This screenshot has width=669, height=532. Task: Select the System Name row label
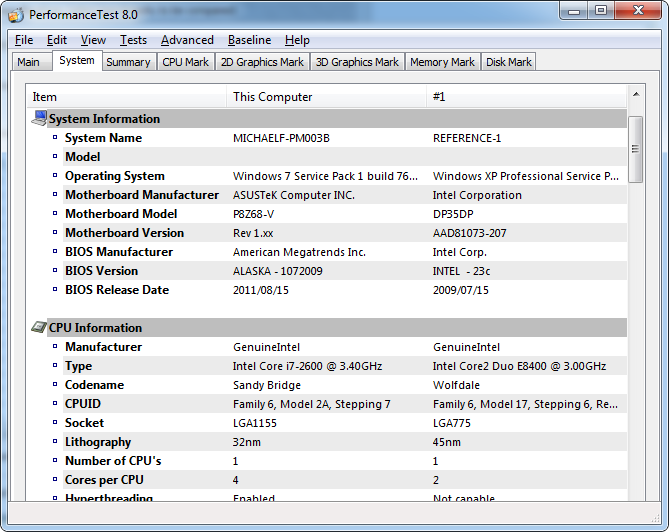pyautogui.click(x=103, y=138)
